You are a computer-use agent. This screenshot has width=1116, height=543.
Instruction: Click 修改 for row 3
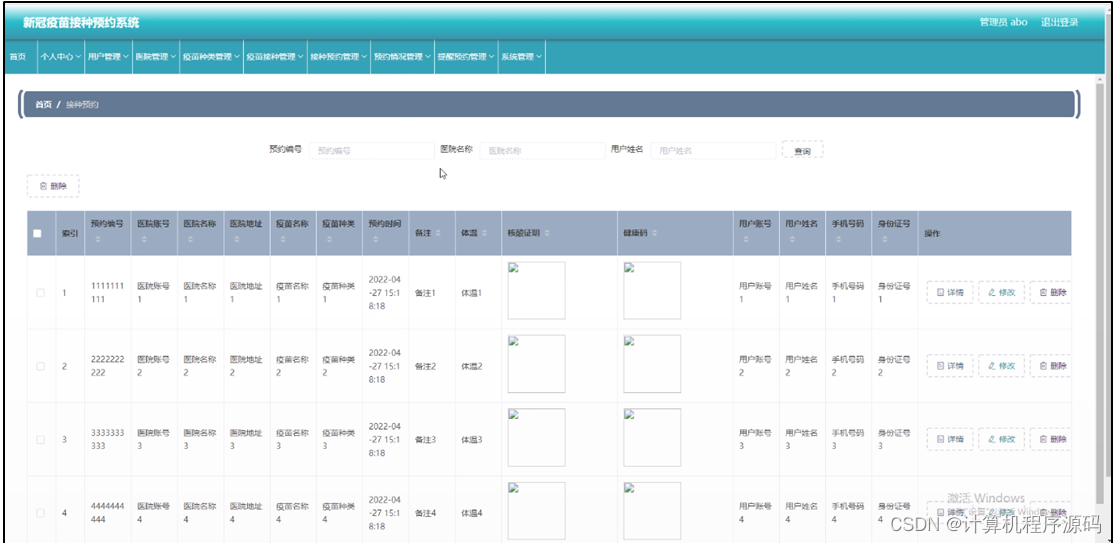pyautogui.click(x=1001, y=440)
